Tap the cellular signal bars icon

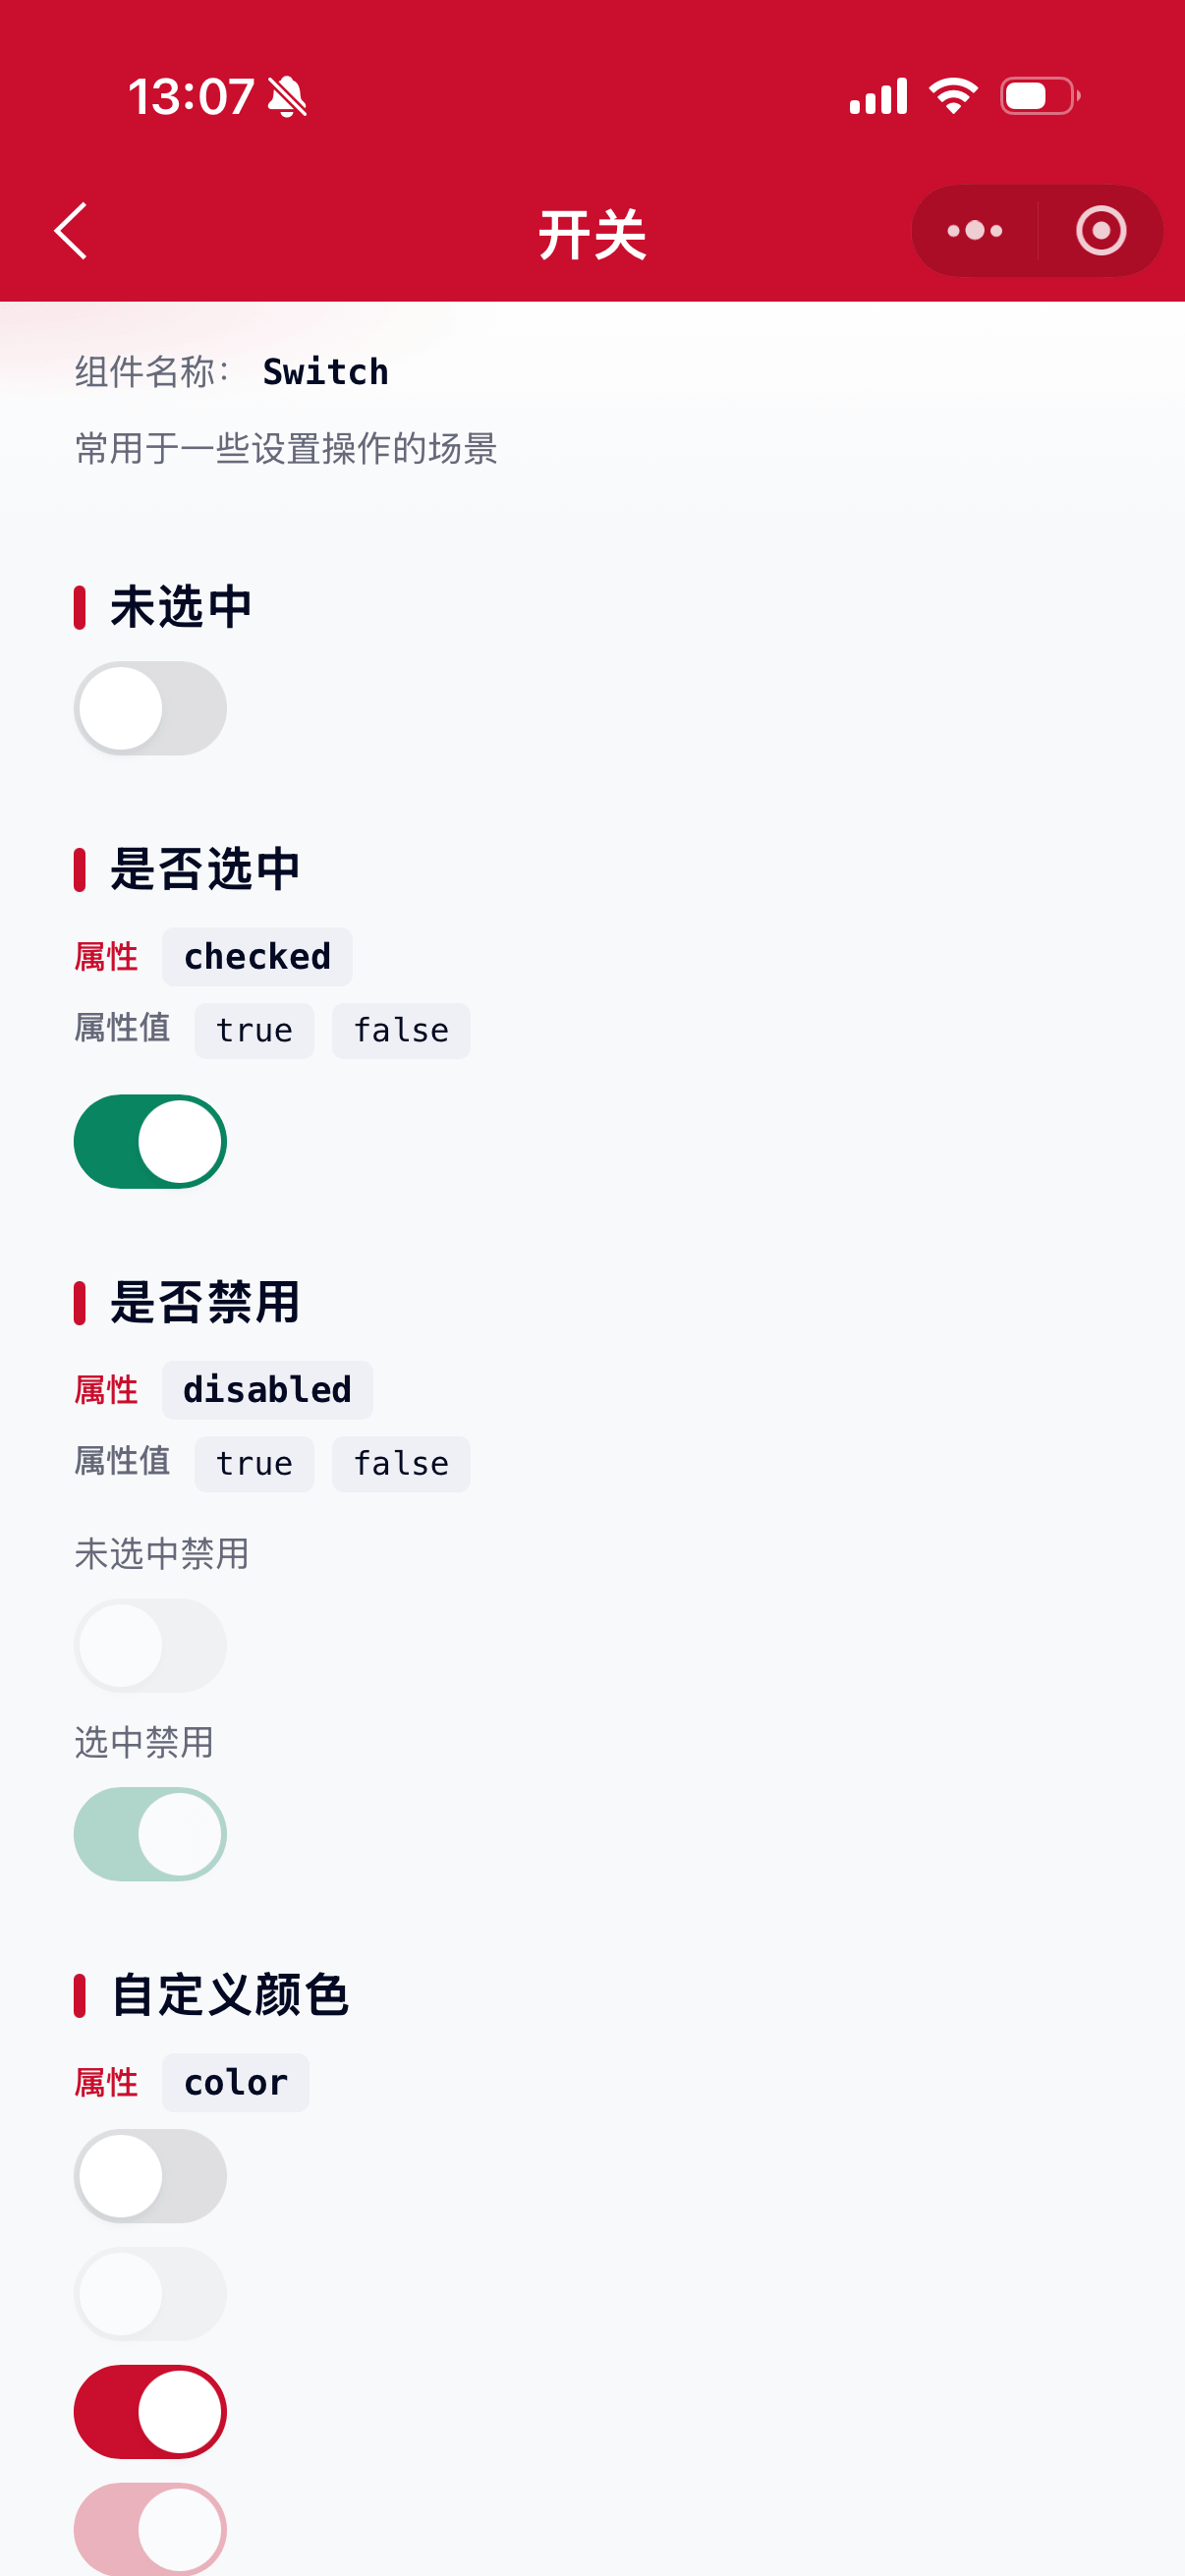(878, 96)
